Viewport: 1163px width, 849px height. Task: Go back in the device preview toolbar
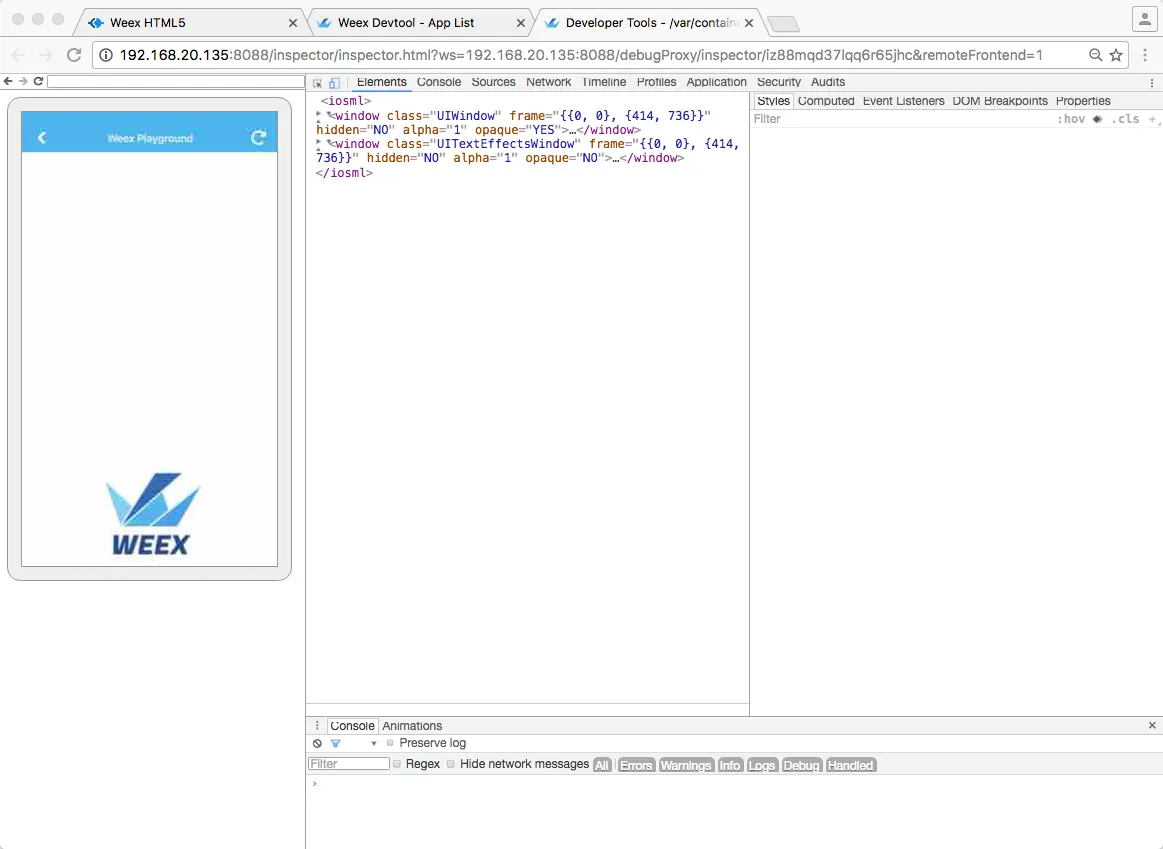tap(8, 81)
